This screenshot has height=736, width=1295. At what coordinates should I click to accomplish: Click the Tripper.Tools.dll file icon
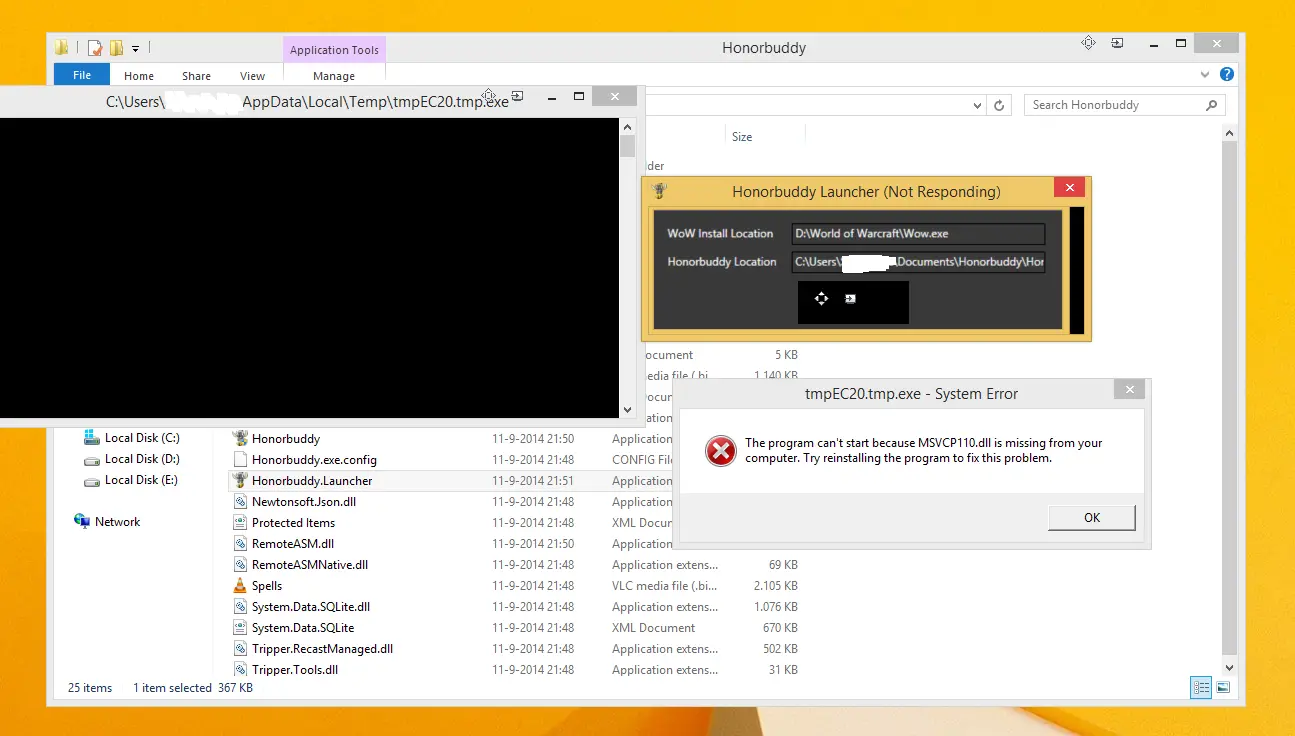(240, 670)
